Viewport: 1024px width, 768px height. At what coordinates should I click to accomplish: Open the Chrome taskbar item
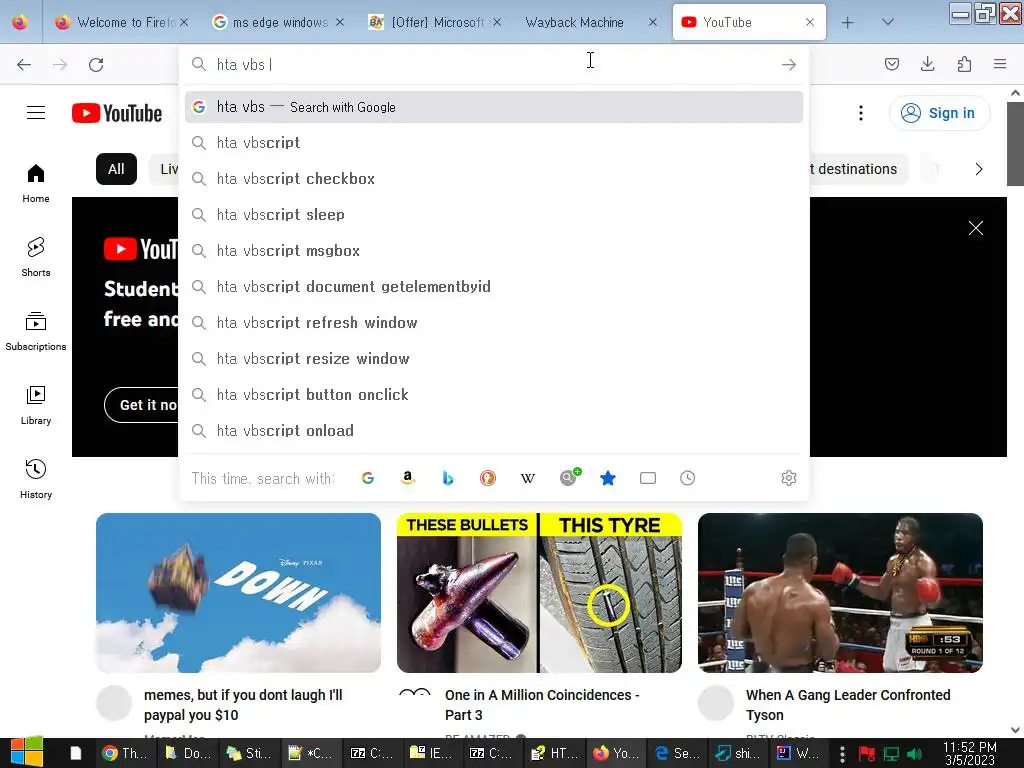pyautogui.click(x=125, y=754)
